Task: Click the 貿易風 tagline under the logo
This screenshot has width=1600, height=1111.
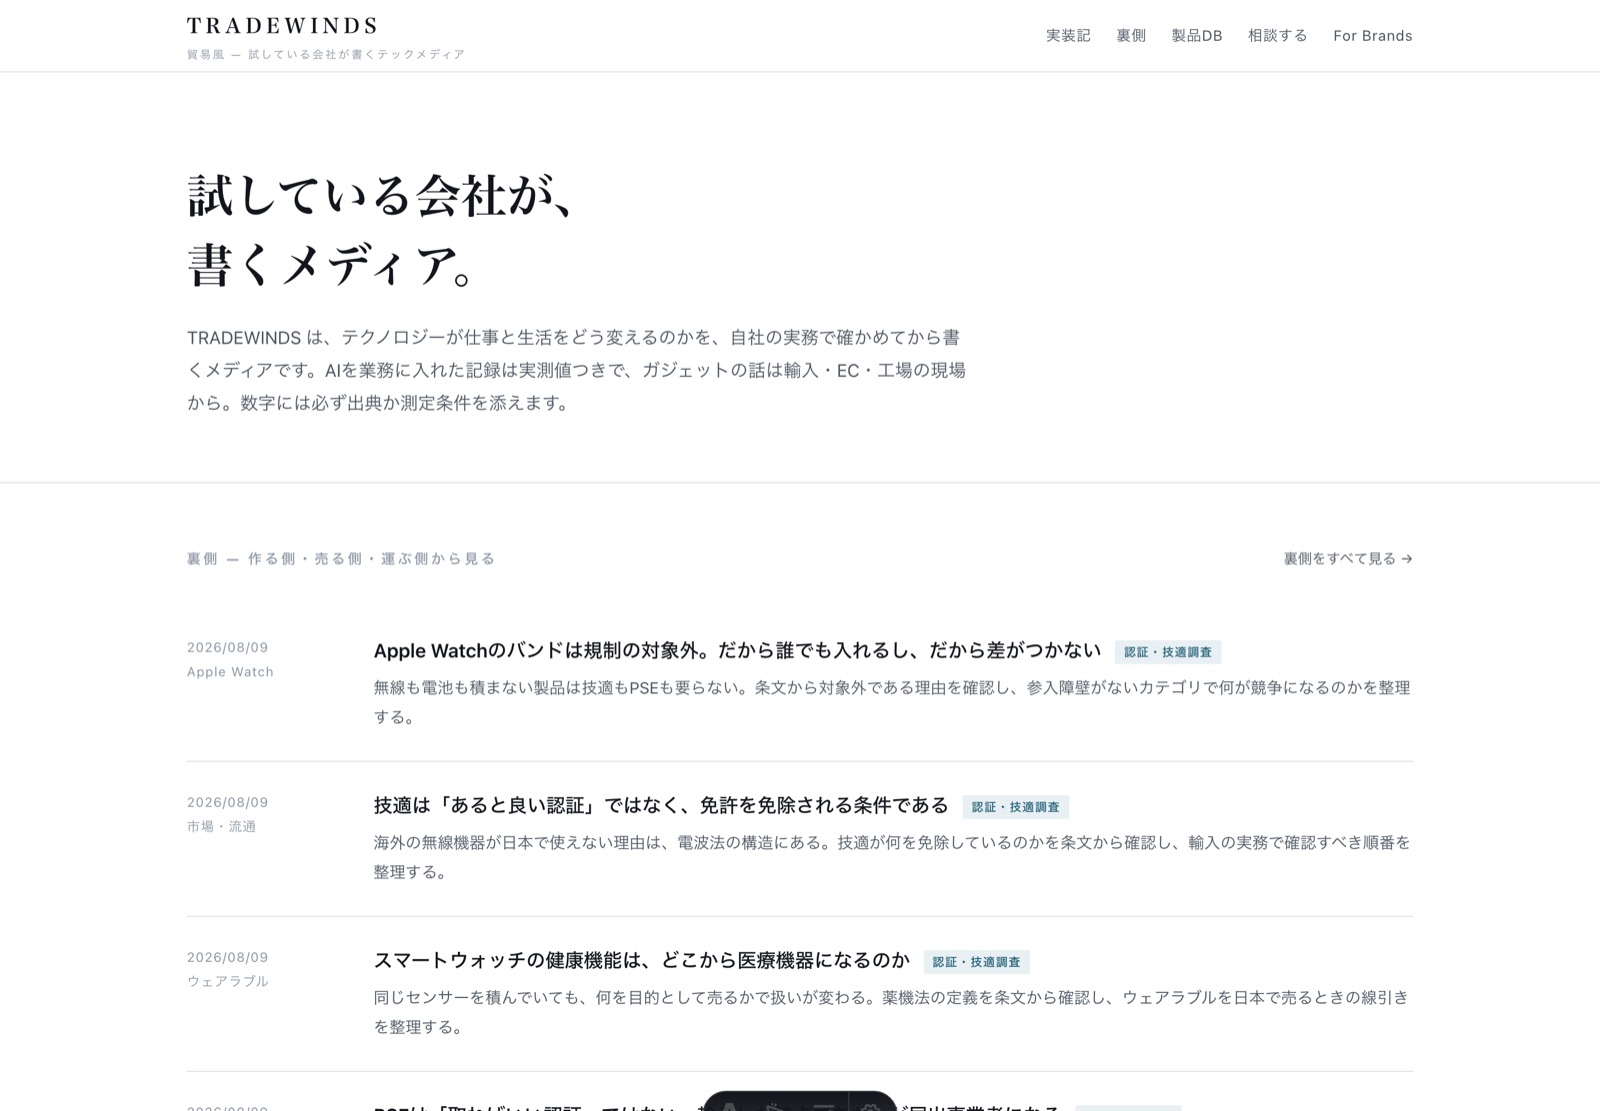Action: tap(326, 54)
